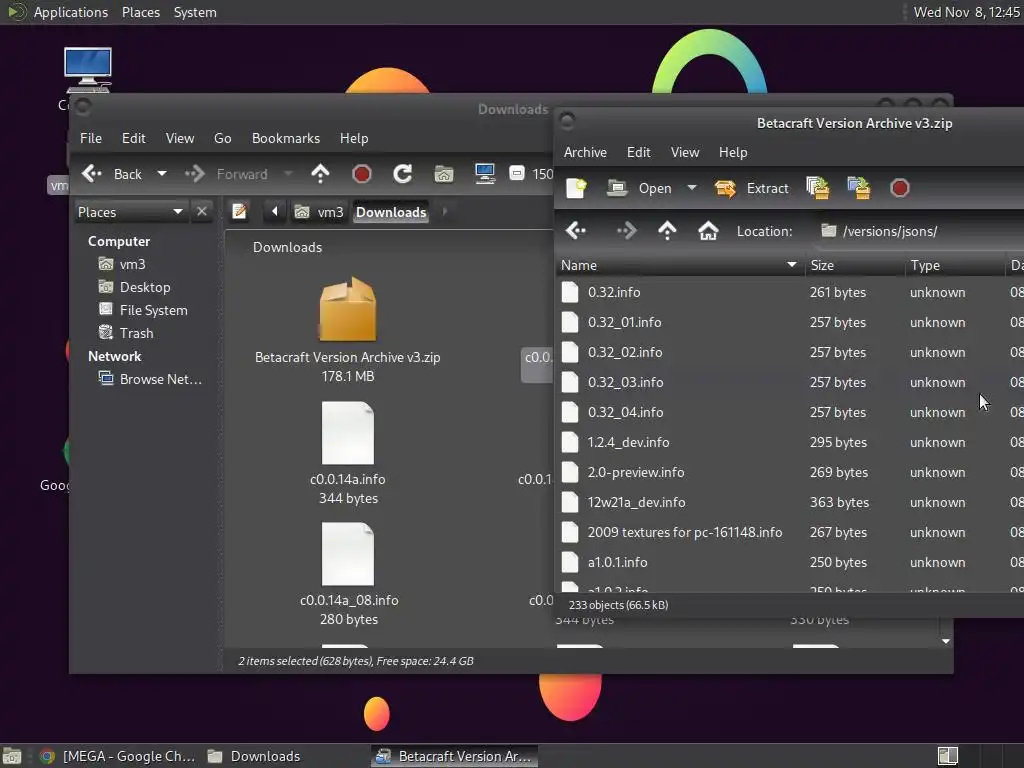Open the archive manager Help menu

tap(733, 152)
